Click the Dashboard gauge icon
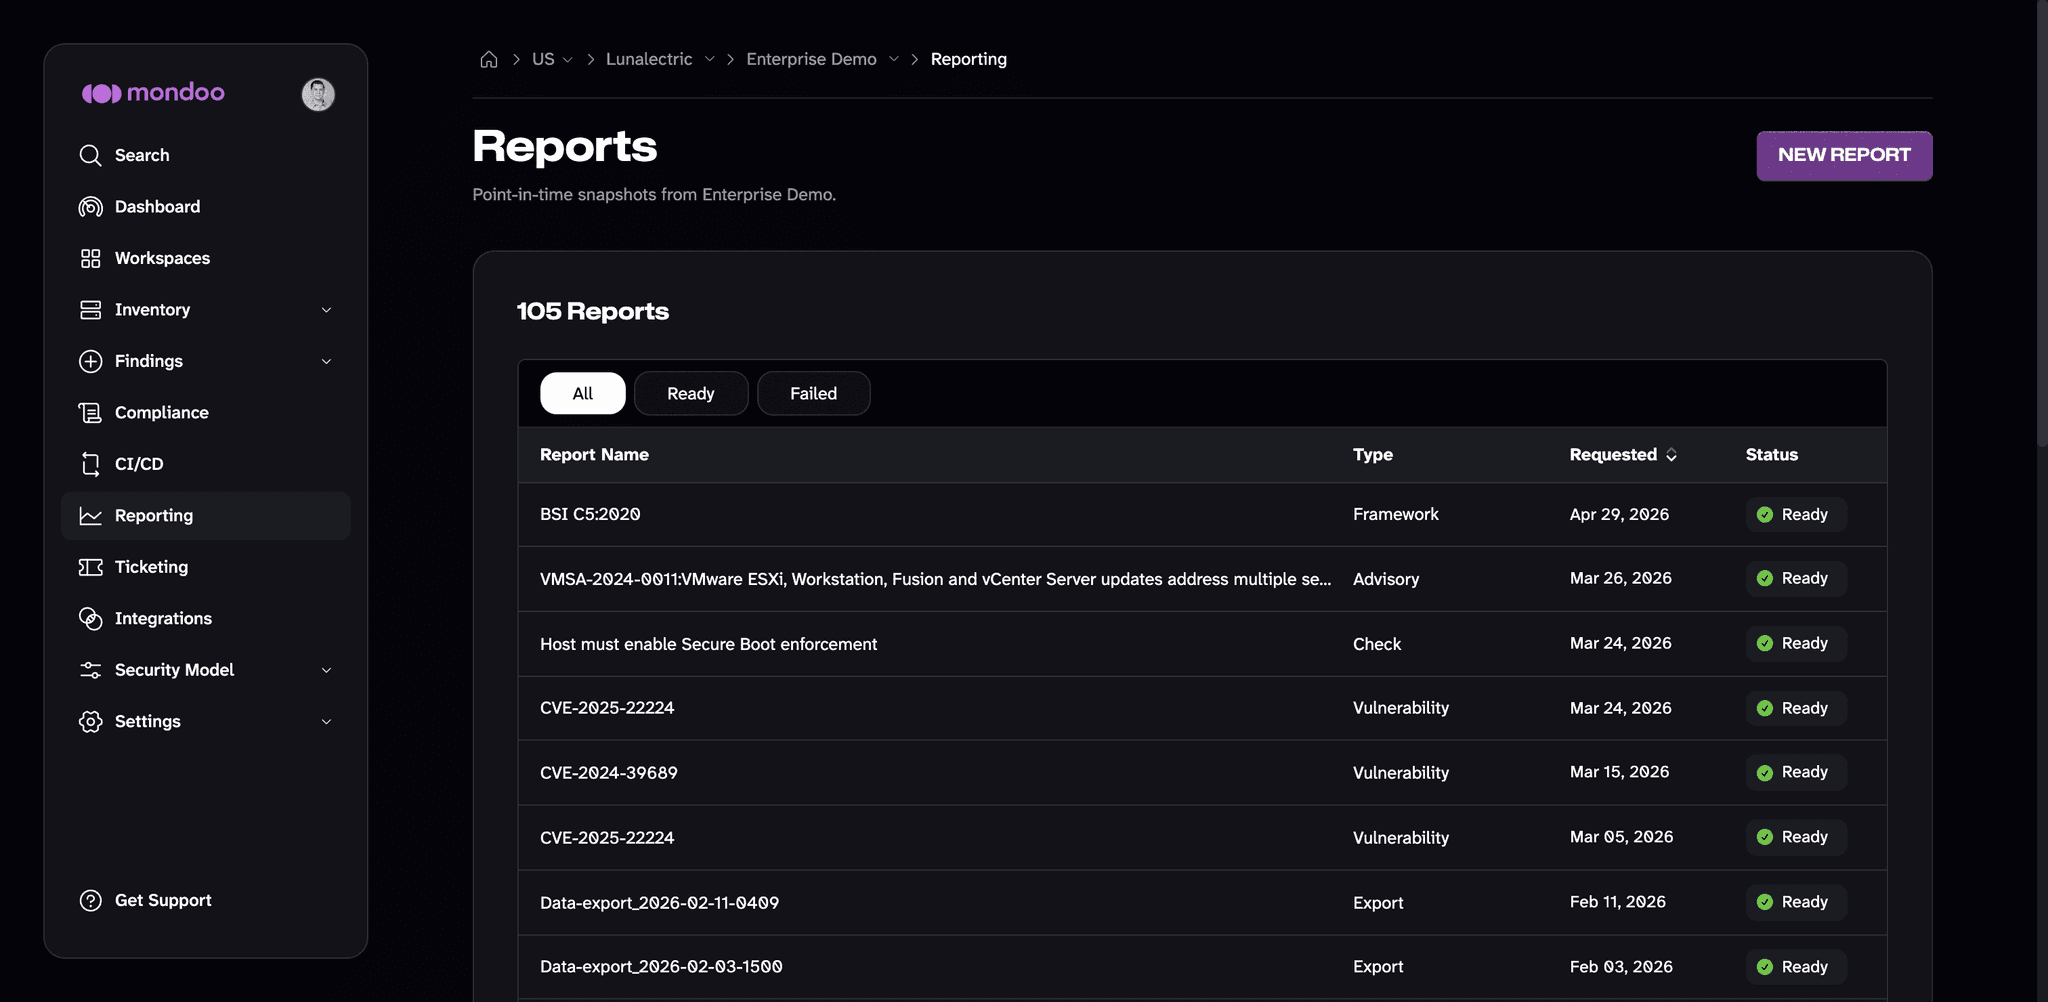The width and height of the screenshot is (2048, 1002). pos(90,207)
